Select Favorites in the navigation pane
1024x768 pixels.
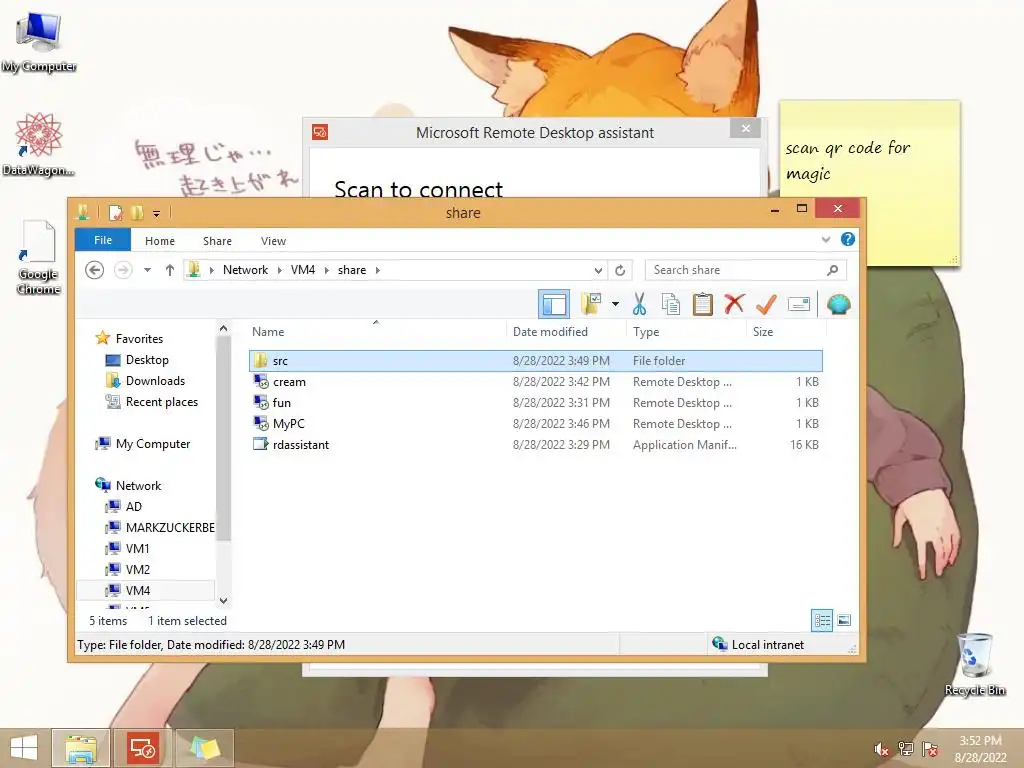pyautogui.click(x=129, y=338)
